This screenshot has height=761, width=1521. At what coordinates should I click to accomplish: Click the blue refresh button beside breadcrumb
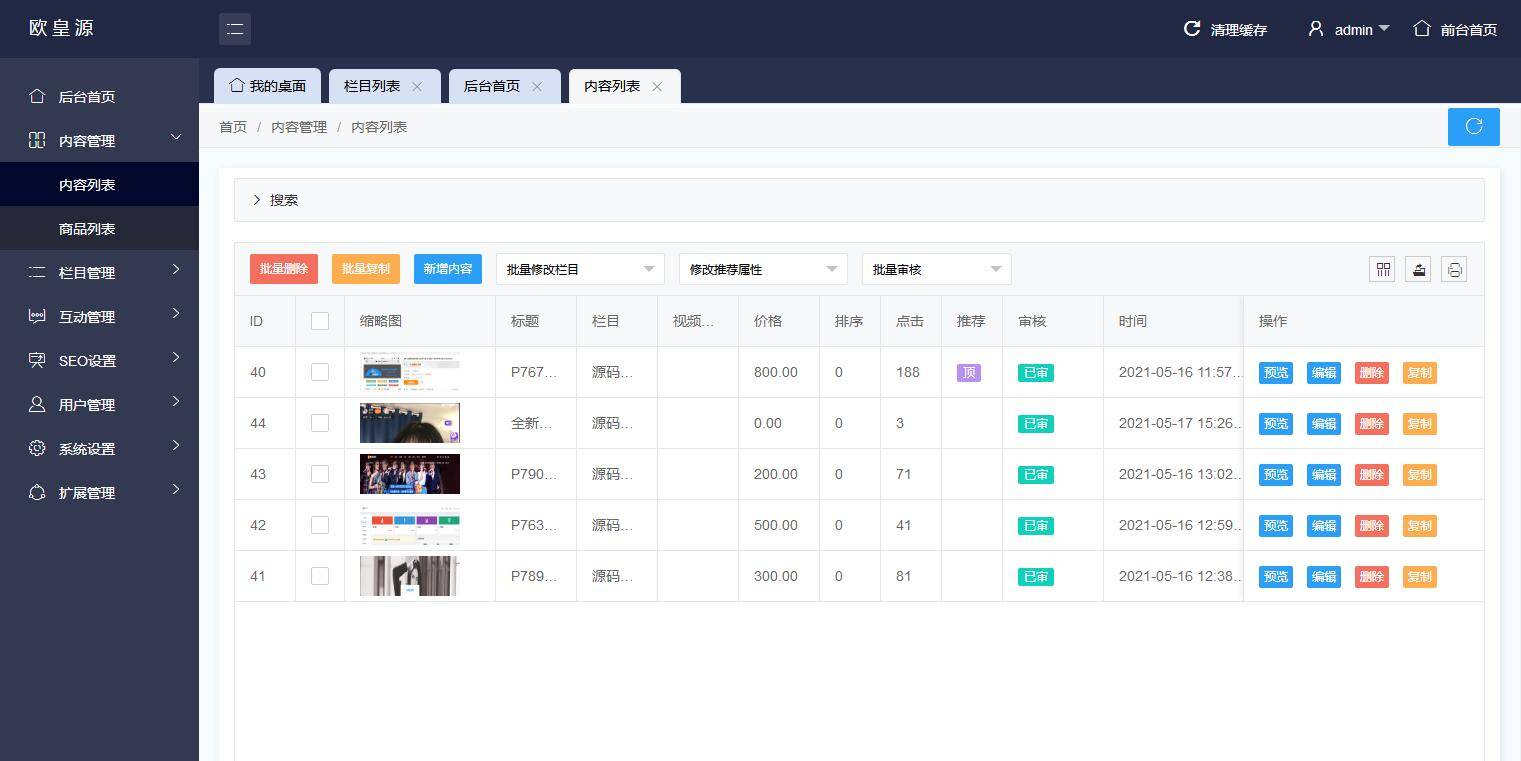click(1473, 126)
